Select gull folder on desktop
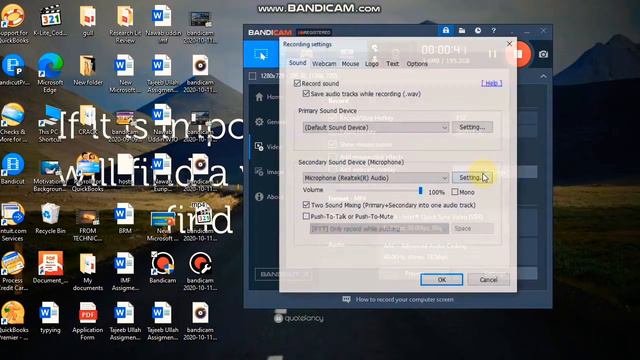The width and height of the screenshot is (640, 360). click(x=88, y=20)
